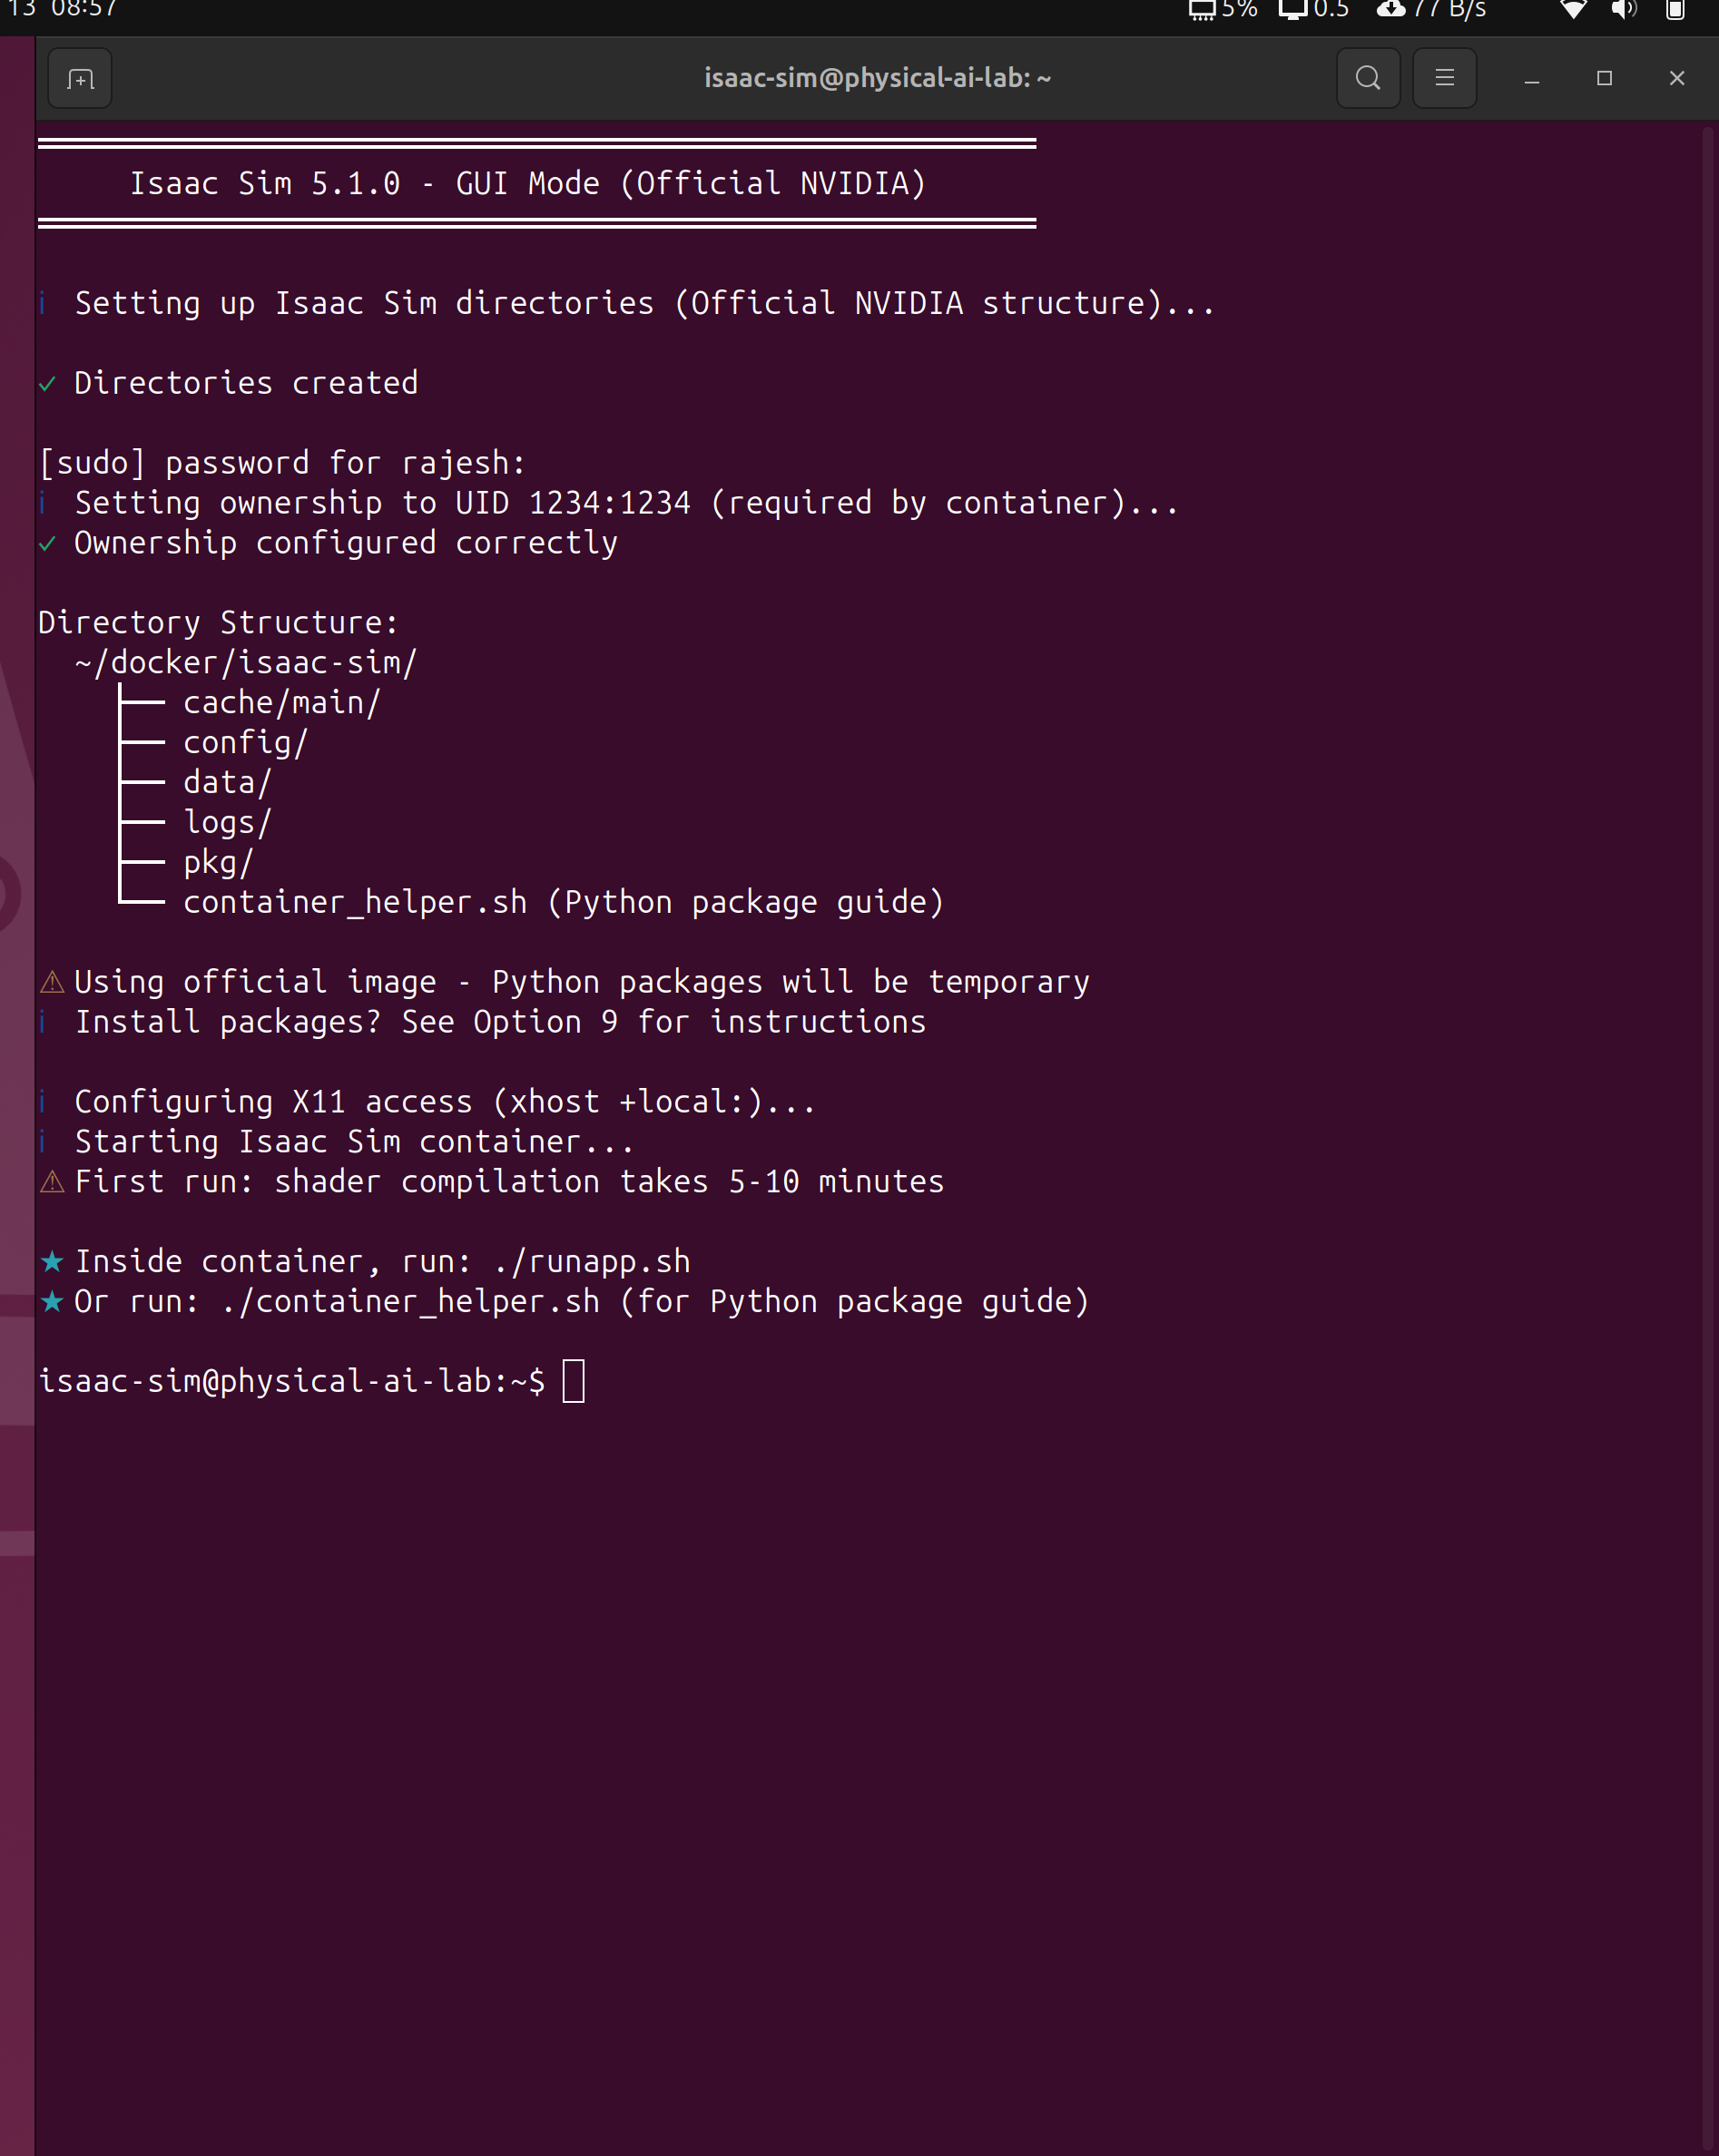Click the terminal's vertical scrollbar
This screenshot has width=1719, height=2156.
pos(1708,1100)
